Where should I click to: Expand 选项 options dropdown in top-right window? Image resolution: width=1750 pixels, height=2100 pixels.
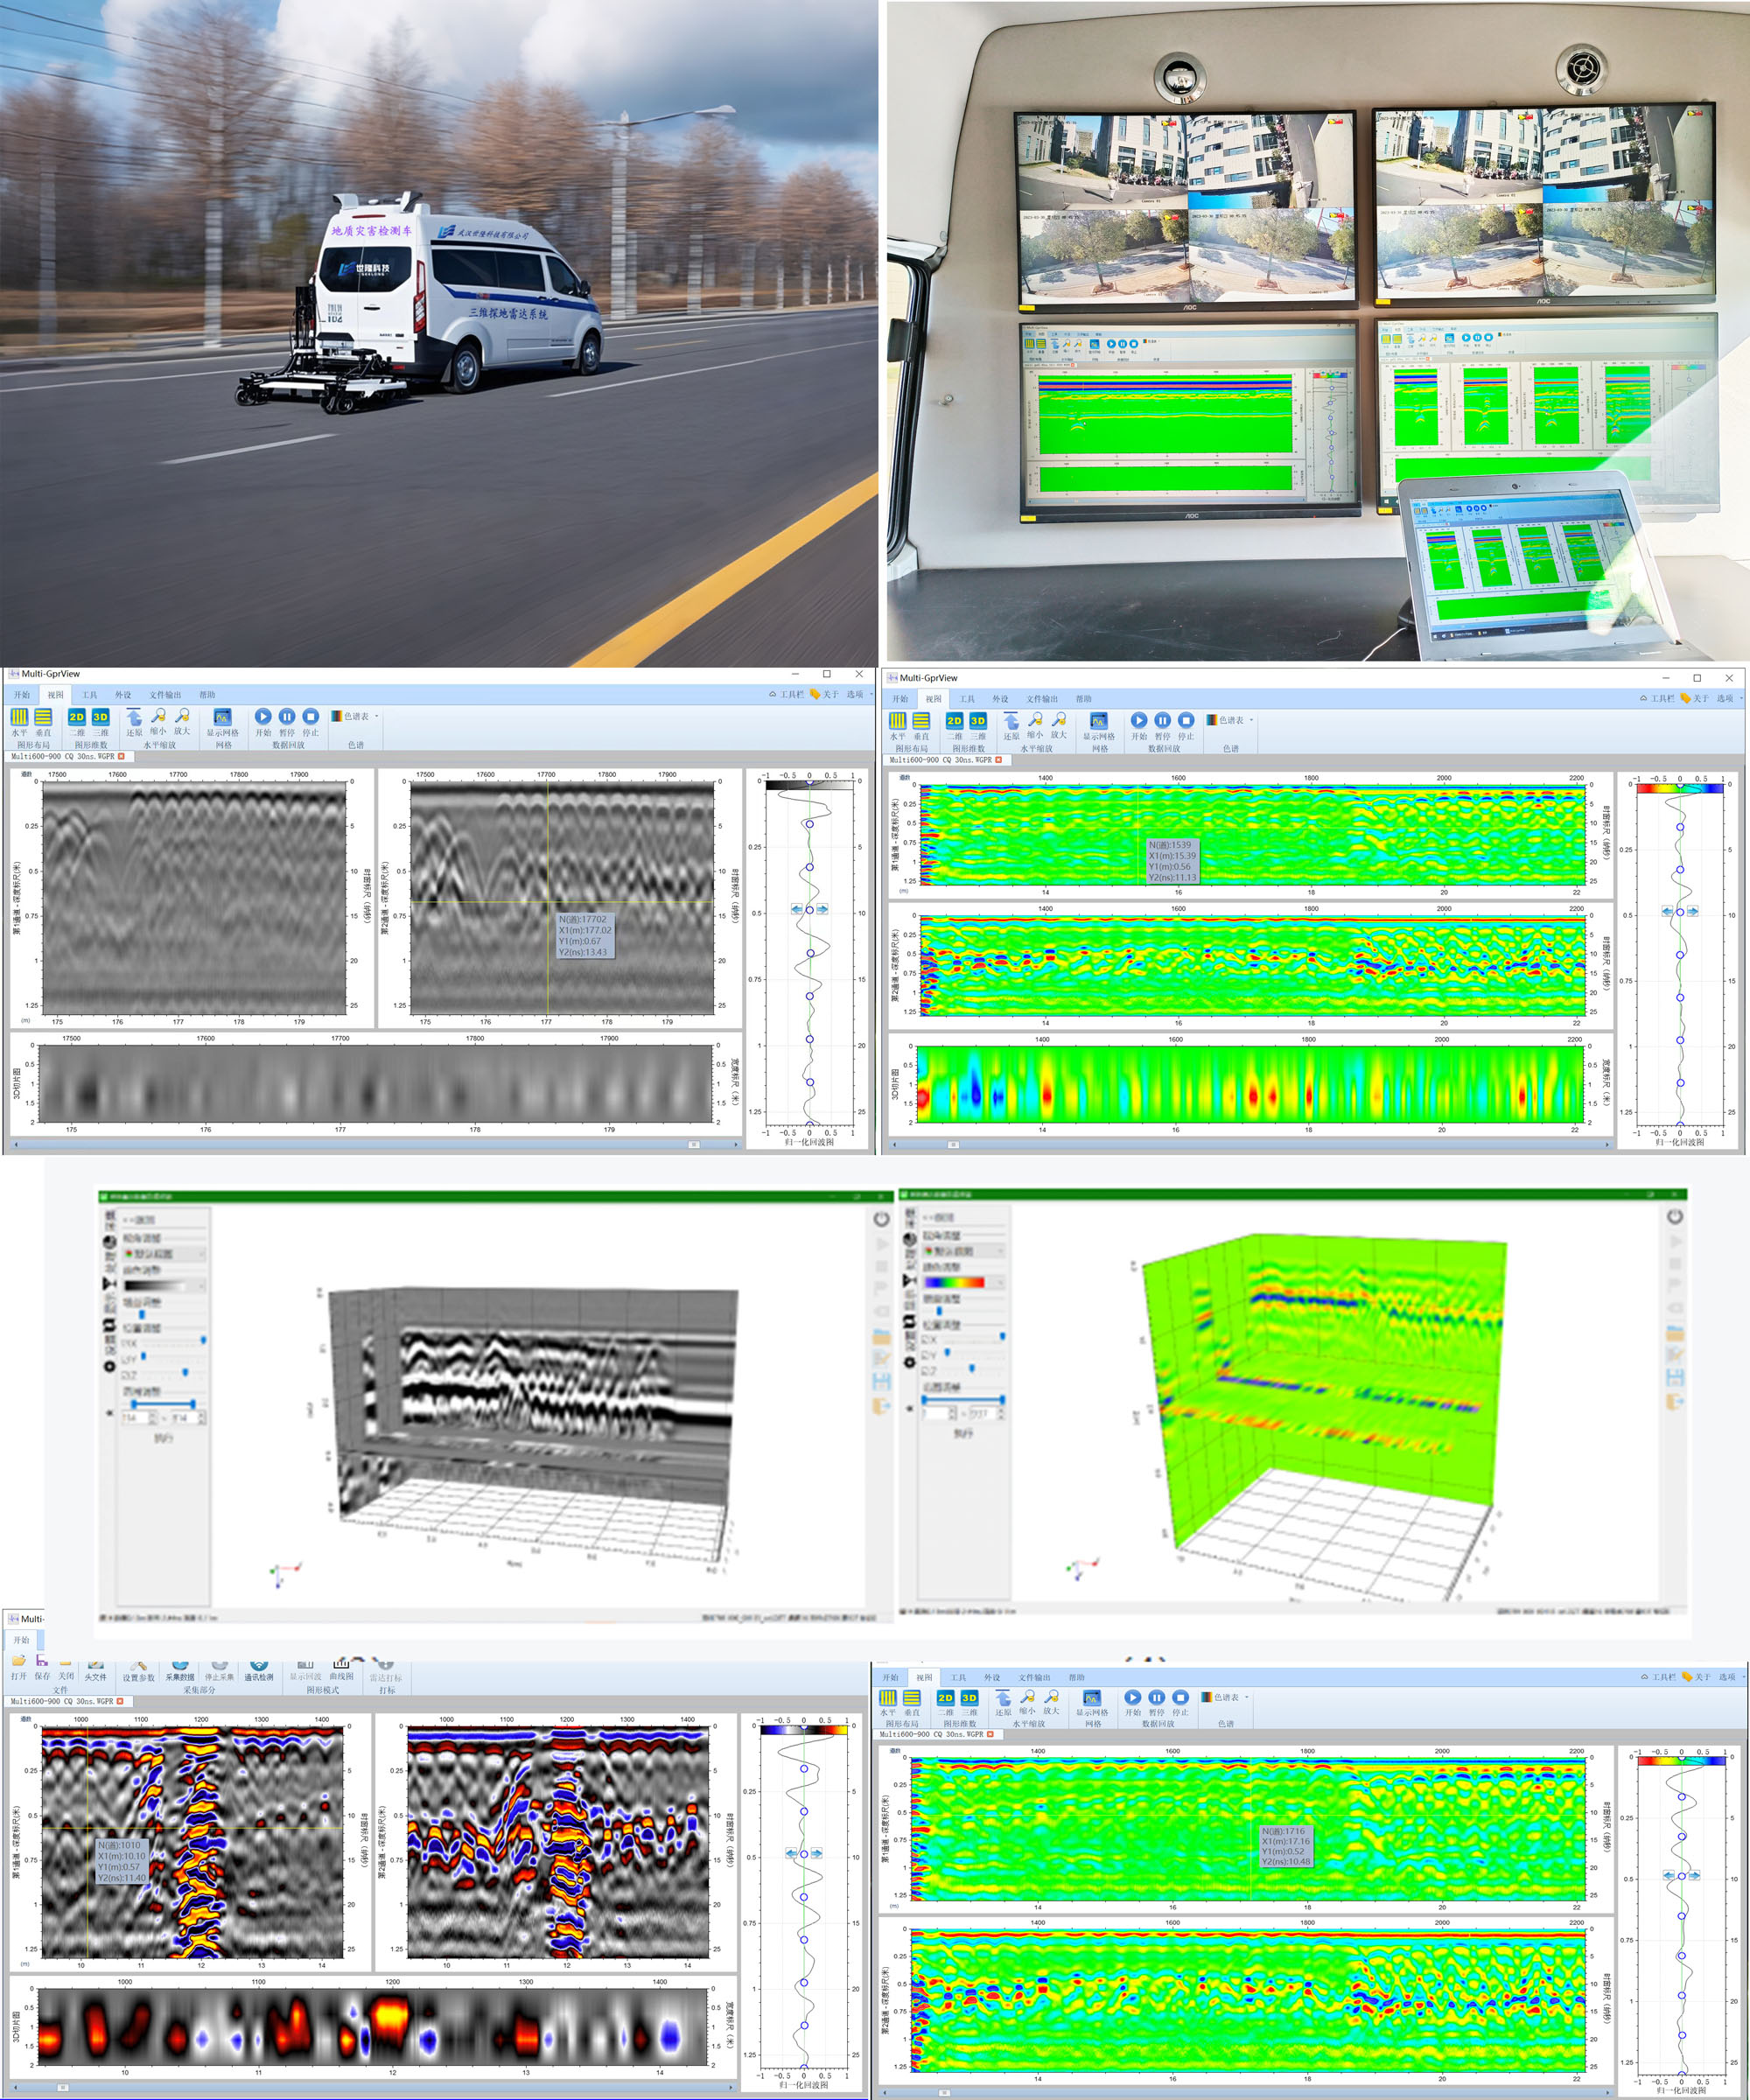(1728, 698)
